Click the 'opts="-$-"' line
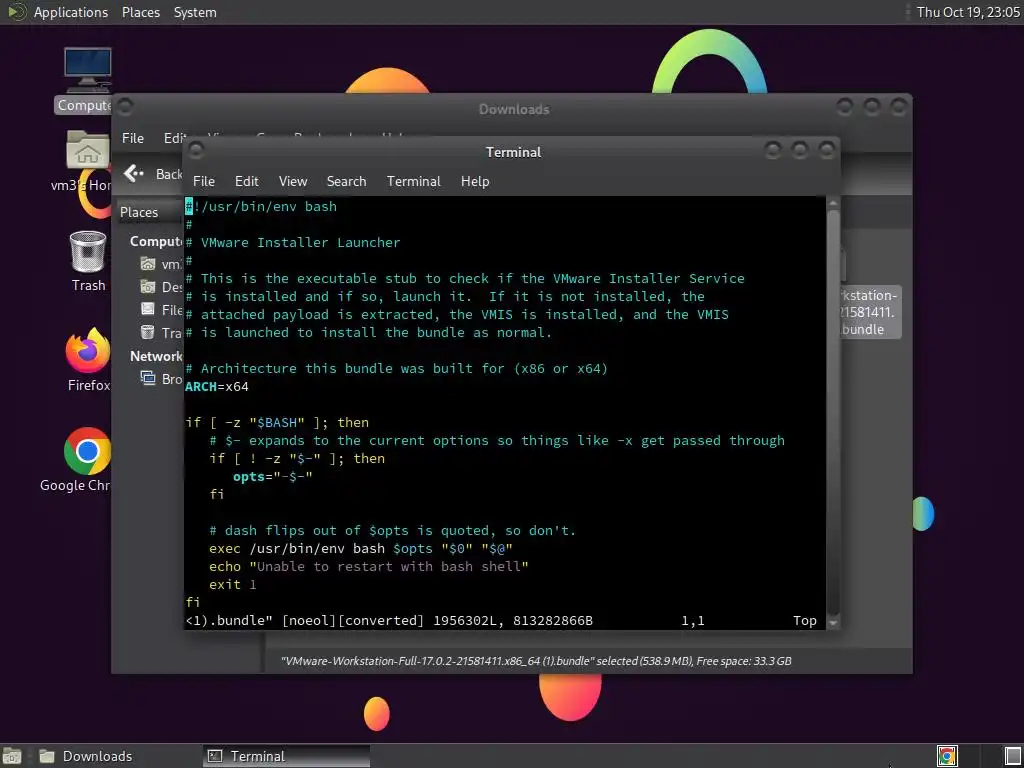The height and width of the screenshot is (768, 1024). pyautogui.click(x=273, y=477)
